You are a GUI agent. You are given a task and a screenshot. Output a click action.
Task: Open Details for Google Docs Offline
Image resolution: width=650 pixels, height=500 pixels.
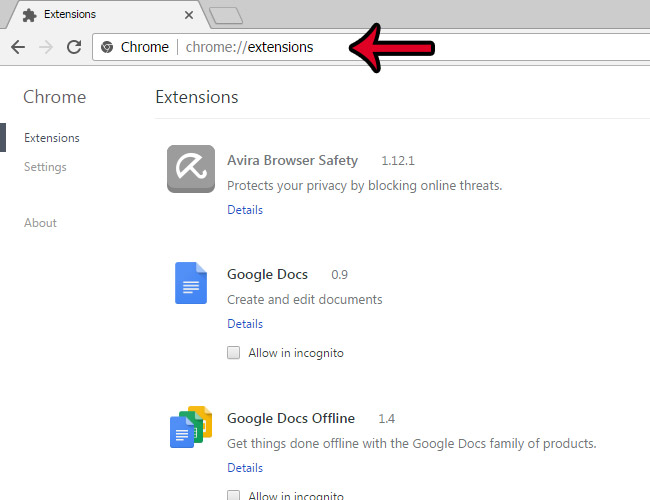tap(245, 468)
